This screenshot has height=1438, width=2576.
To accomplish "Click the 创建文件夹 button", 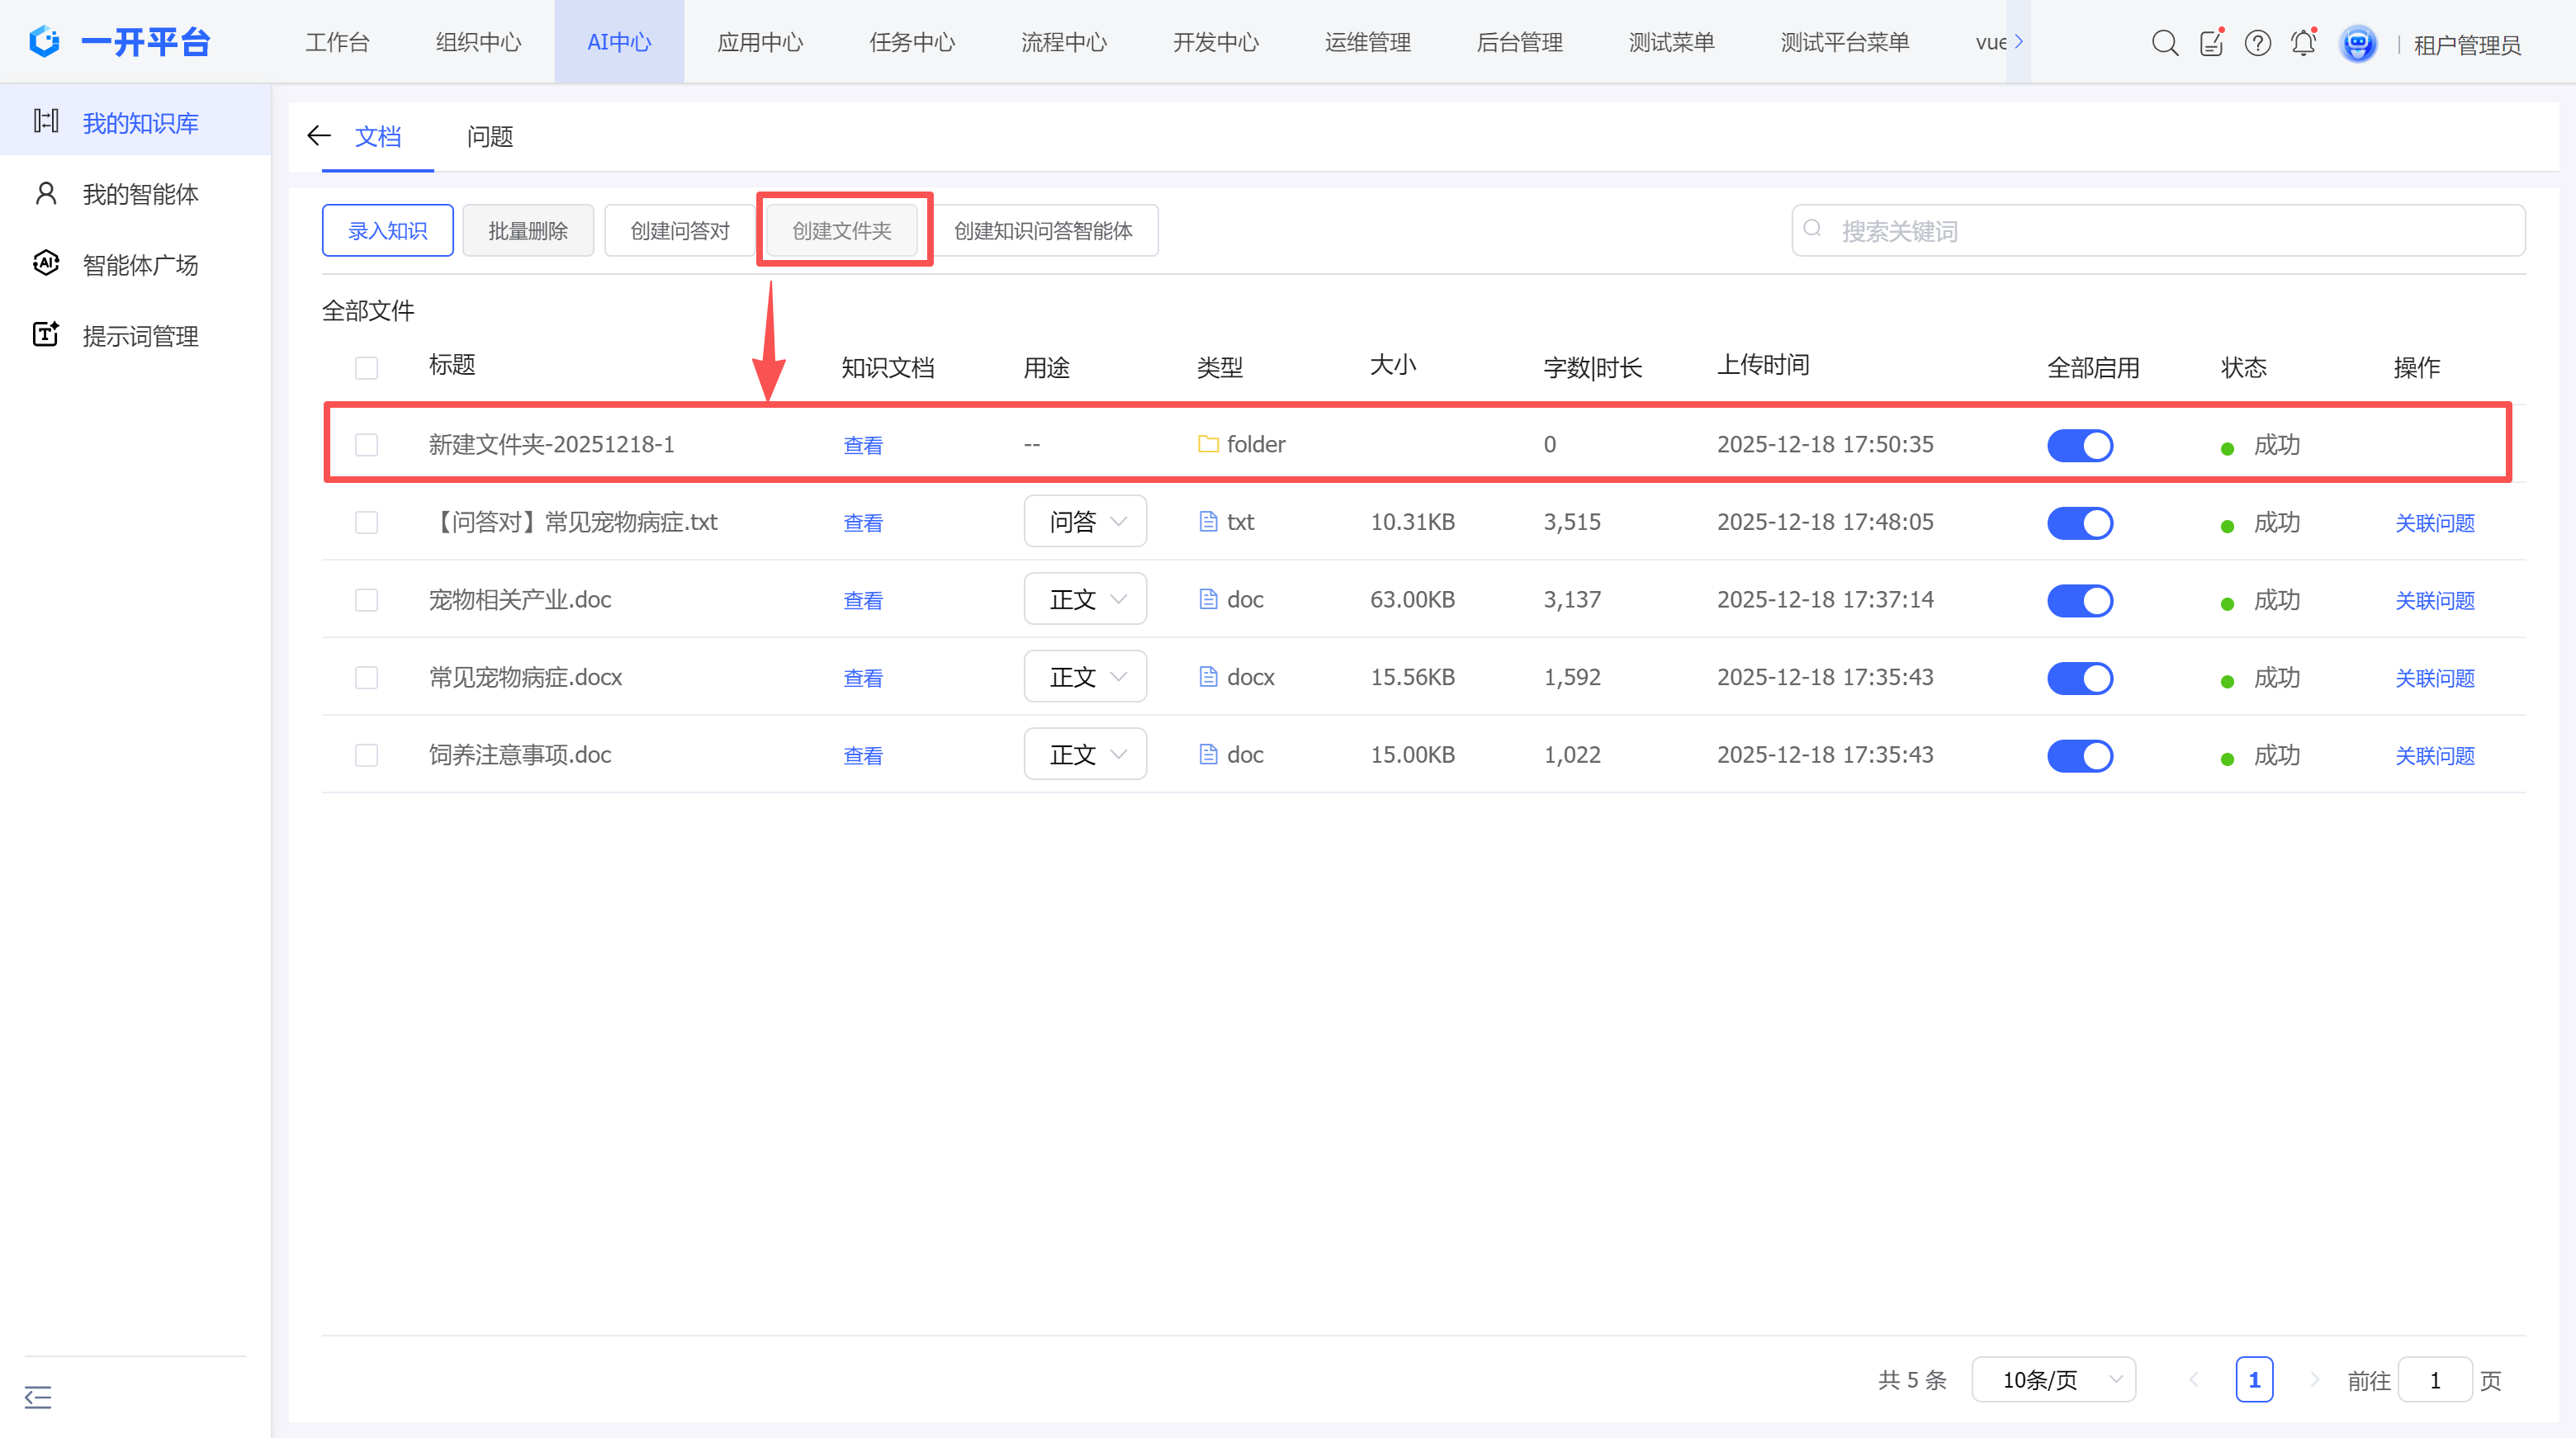I will (842, 231).
